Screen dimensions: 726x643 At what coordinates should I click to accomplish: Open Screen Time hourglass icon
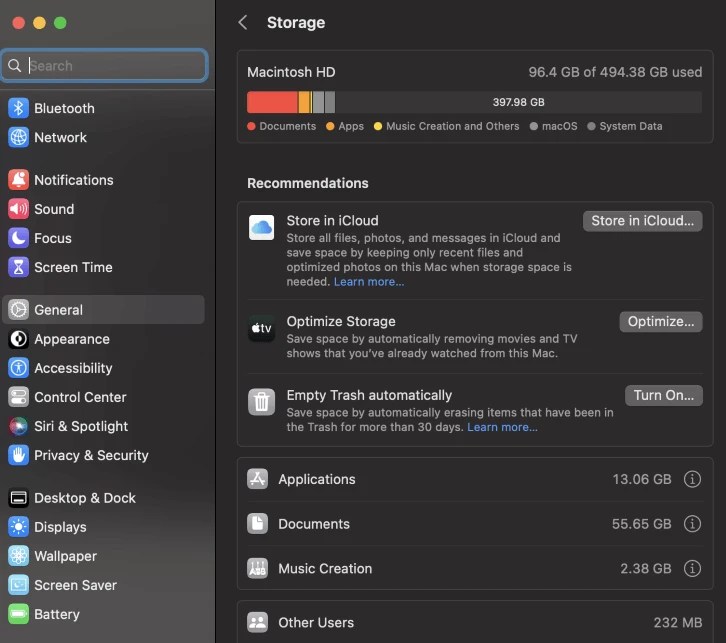19,268
